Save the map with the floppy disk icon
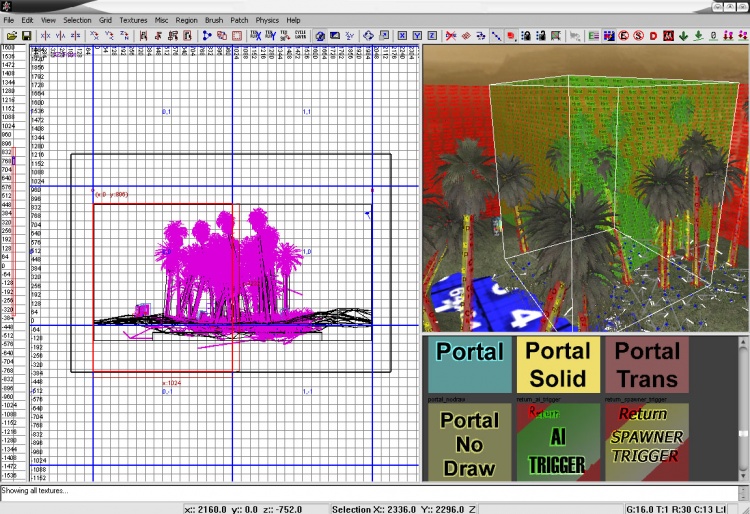The image size is (750, 514). click(x=26, y=36)
